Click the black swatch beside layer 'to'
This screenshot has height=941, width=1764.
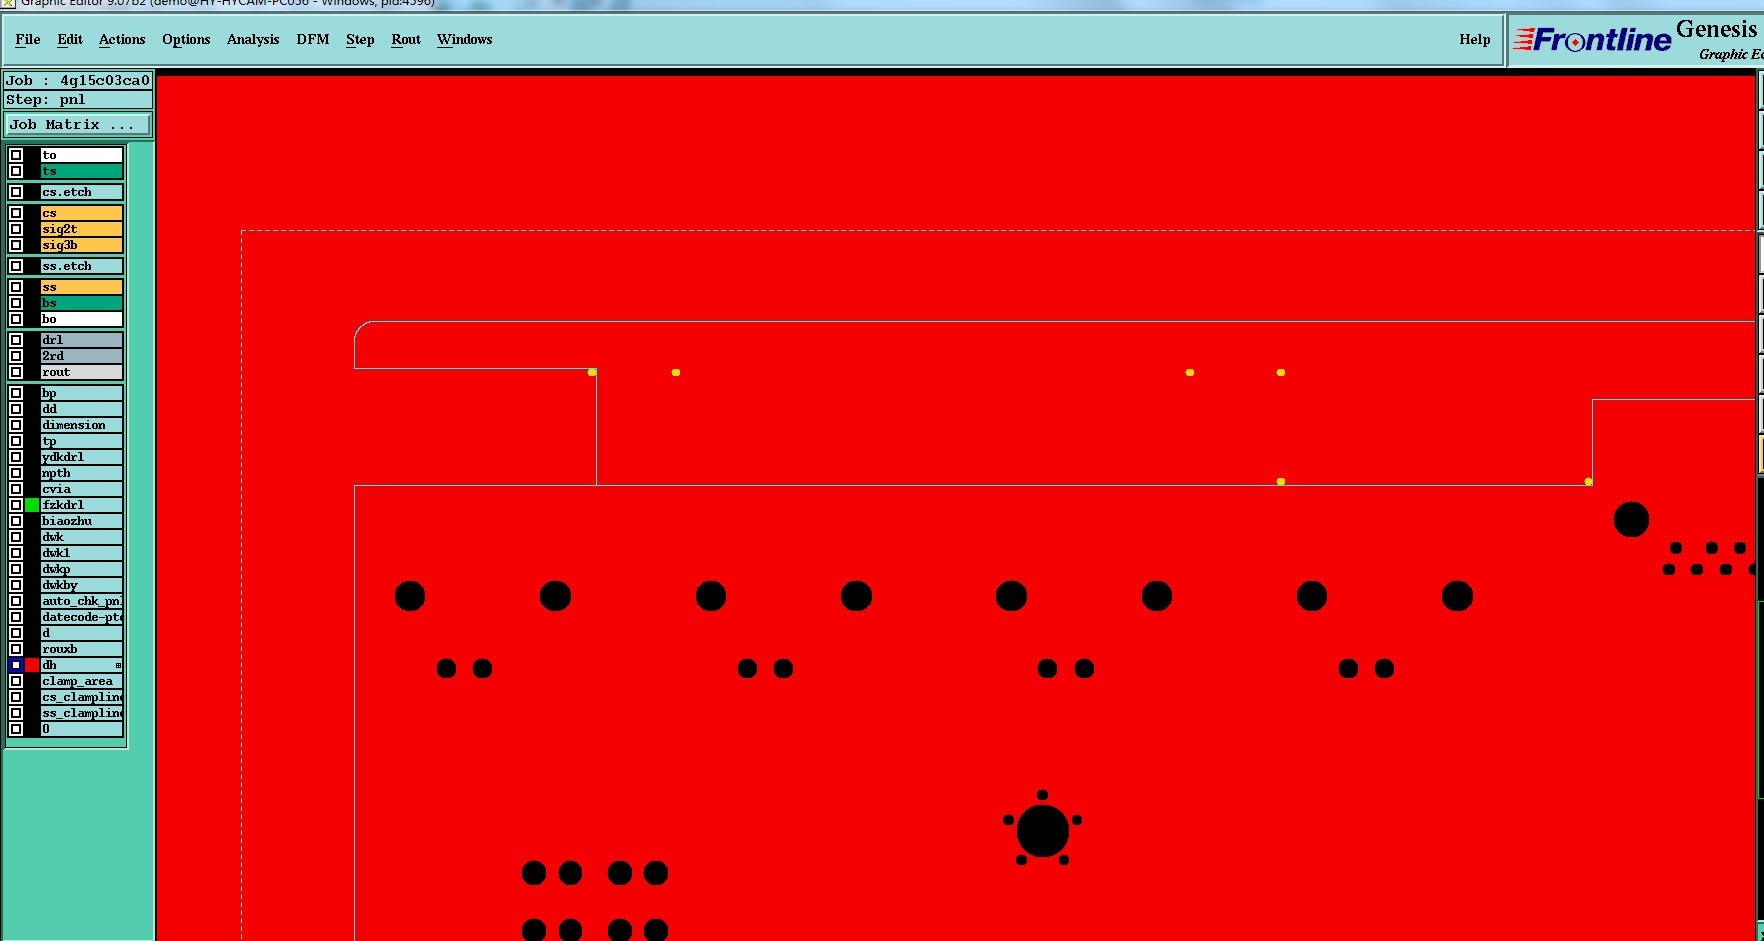coord(32,155)
